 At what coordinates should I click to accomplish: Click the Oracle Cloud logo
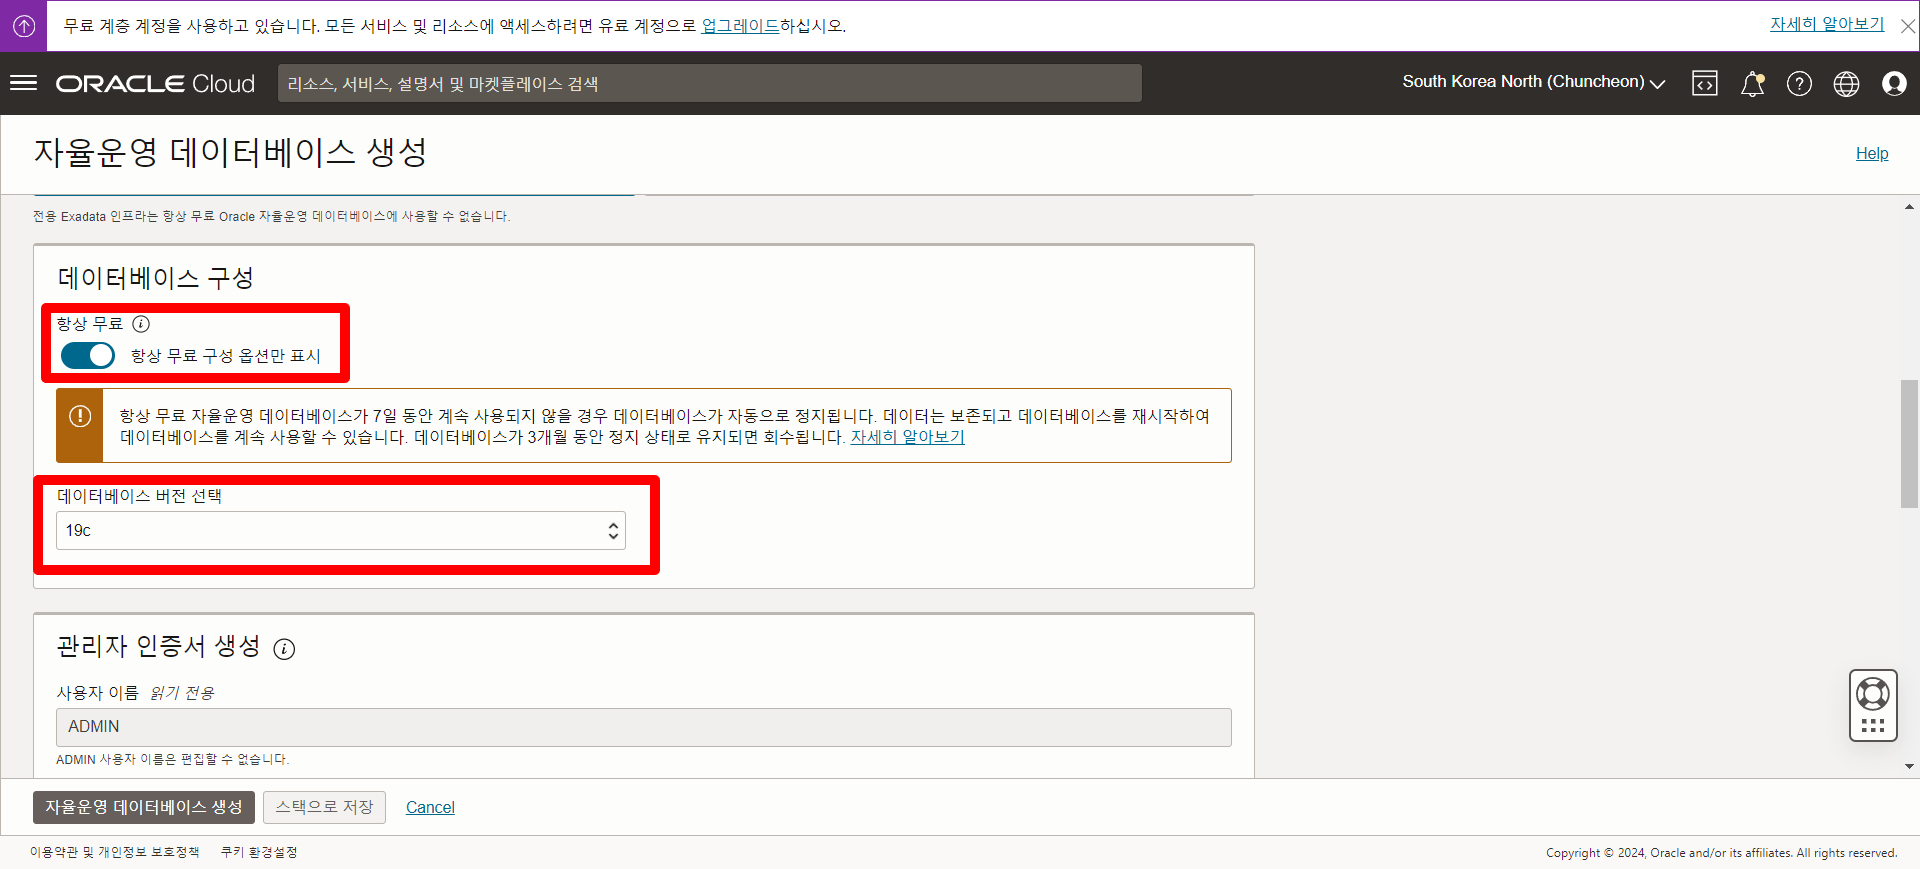[x=155, y=84]
